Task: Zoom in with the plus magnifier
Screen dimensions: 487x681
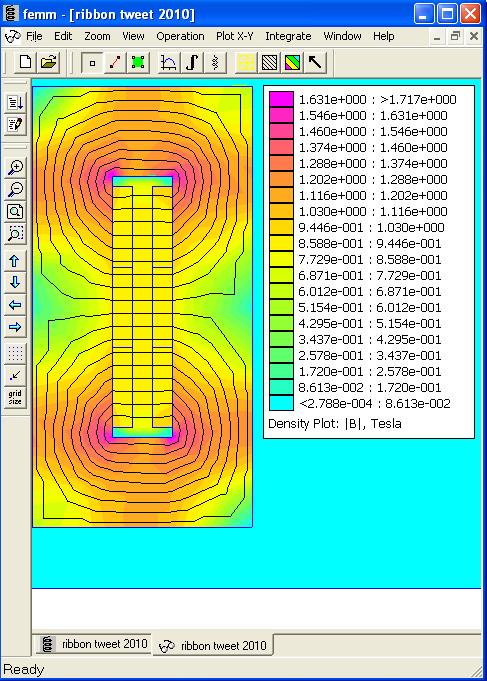Action: pyautogui.click(x=15, y=168)
